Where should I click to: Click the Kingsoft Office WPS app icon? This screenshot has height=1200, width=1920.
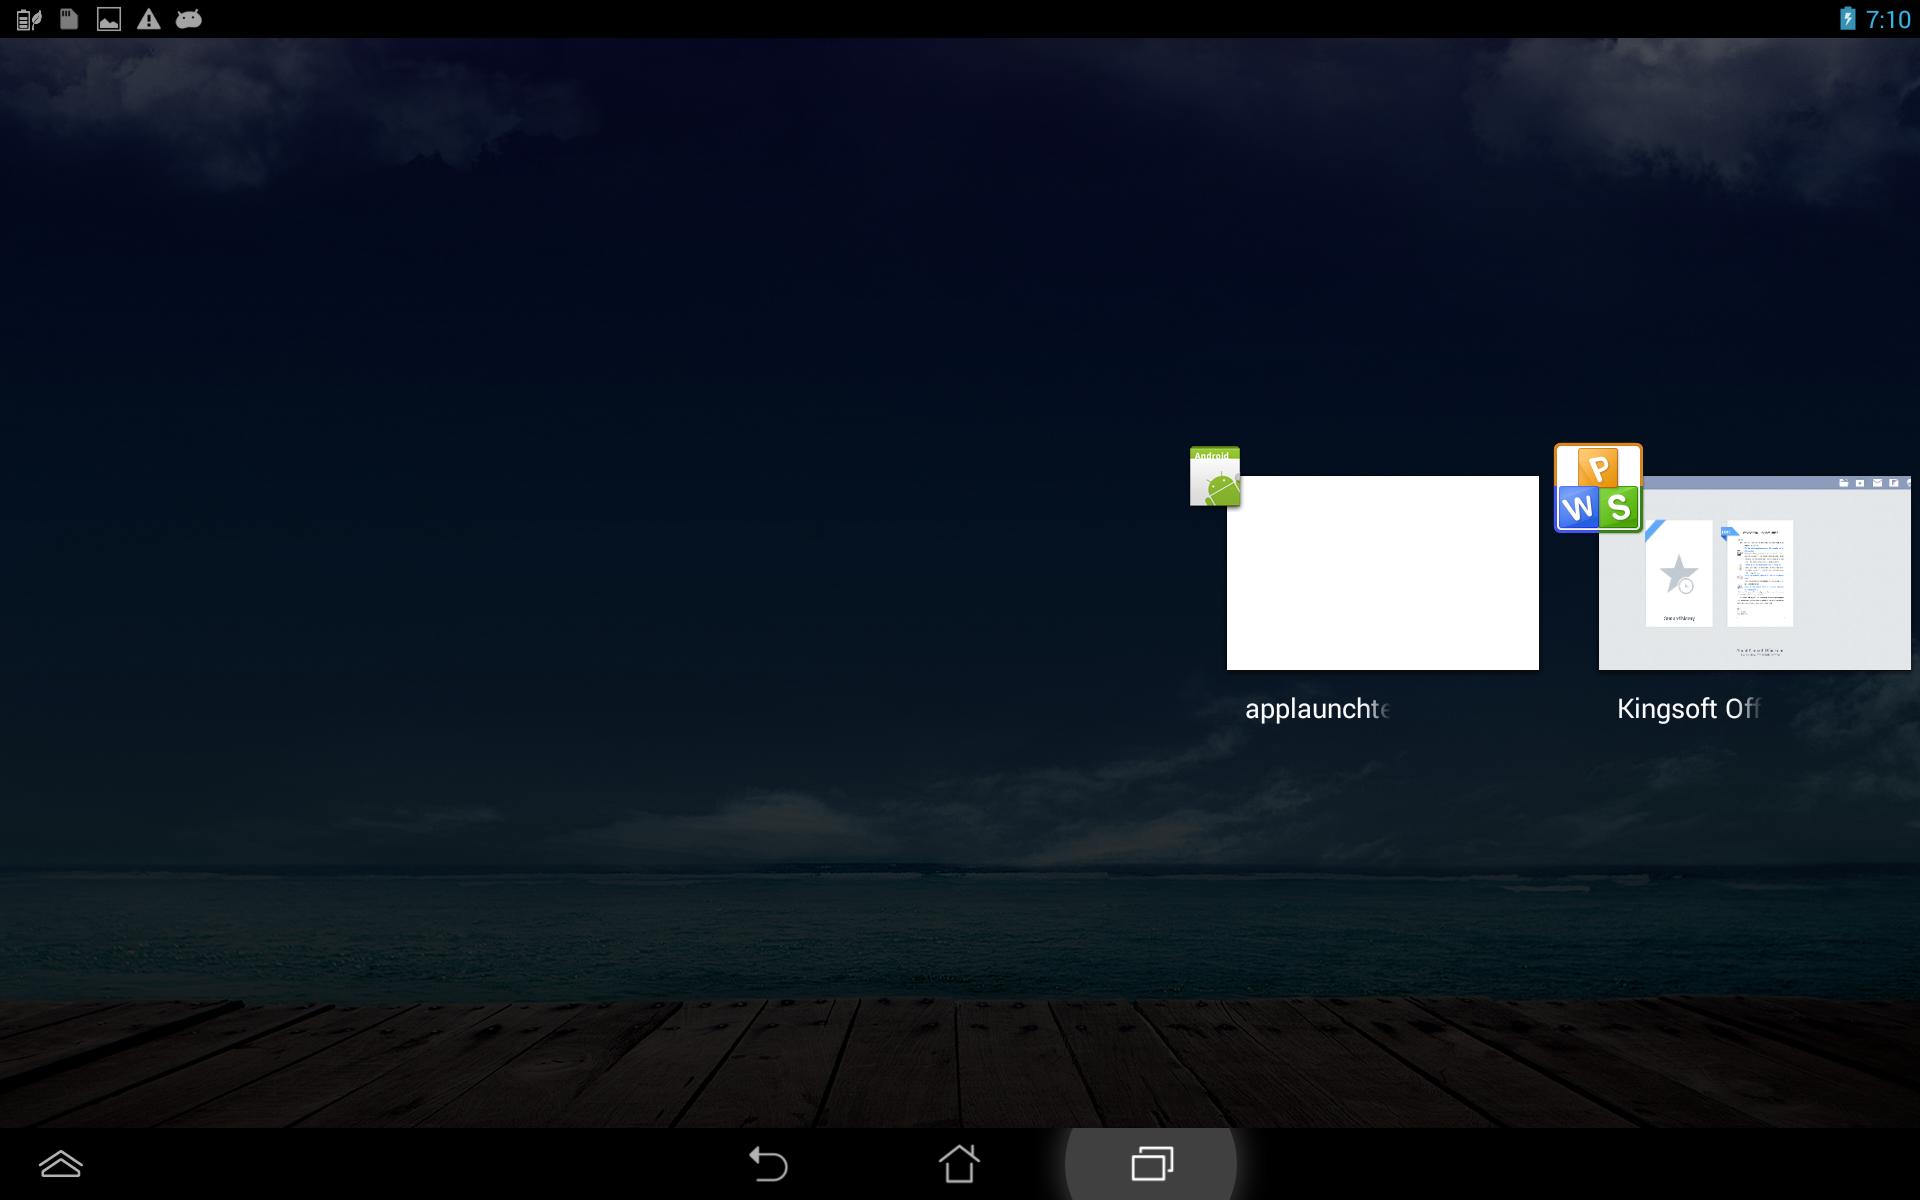click(1598, 488)
